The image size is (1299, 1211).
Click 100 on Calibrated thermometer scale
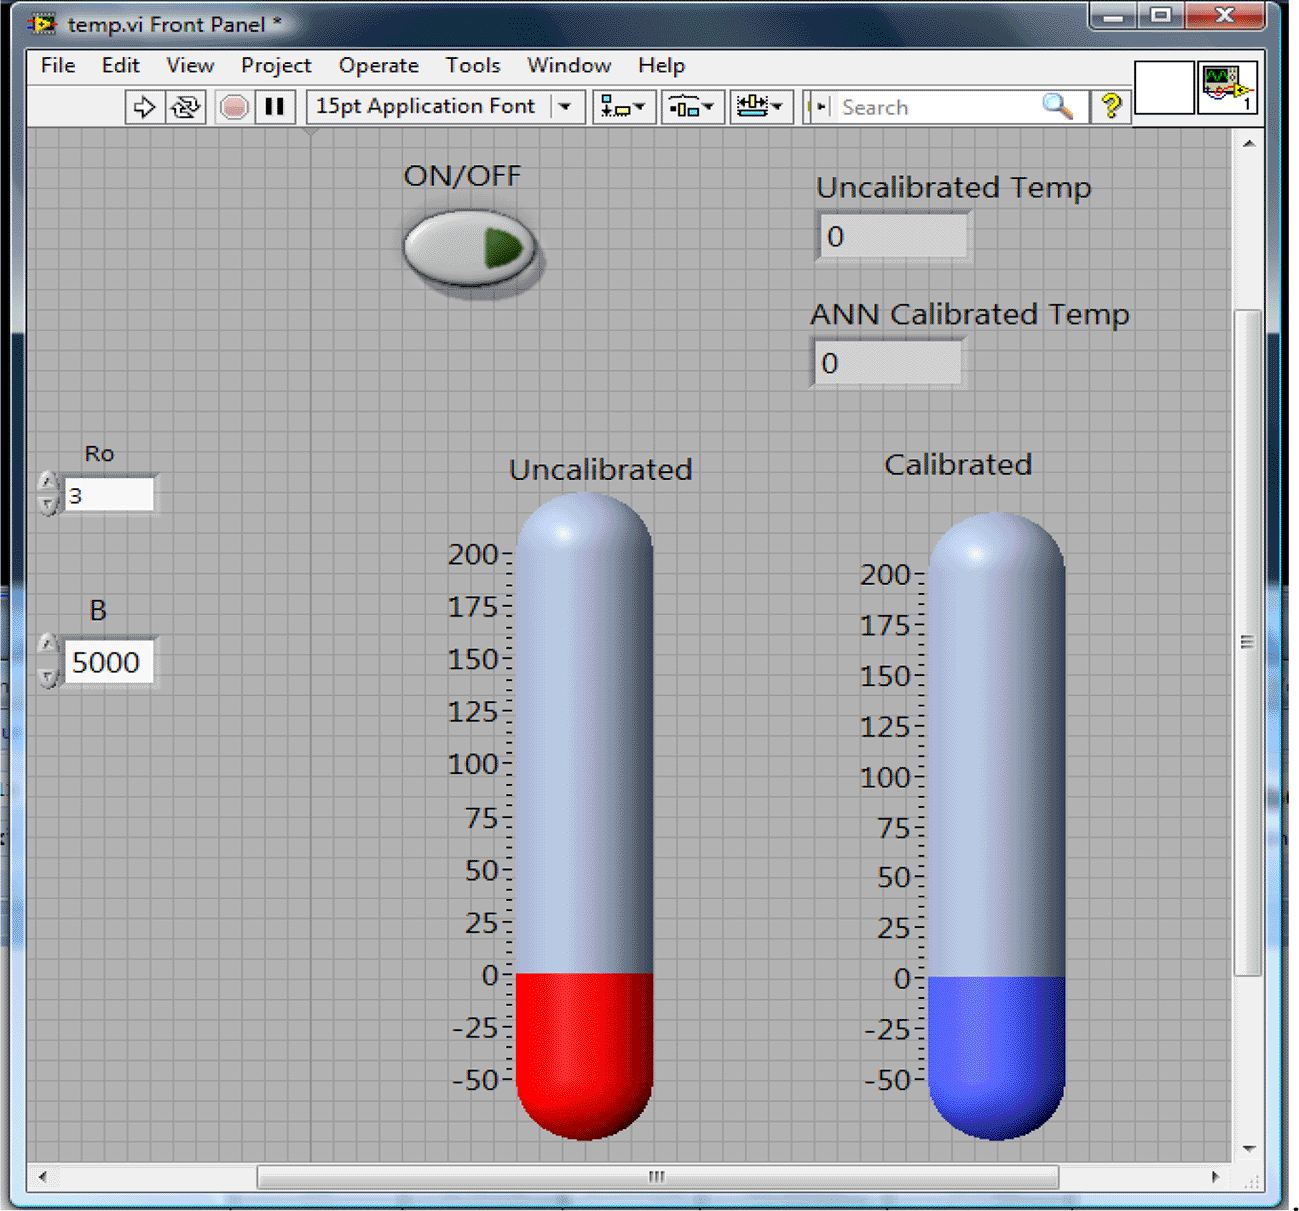885,777
